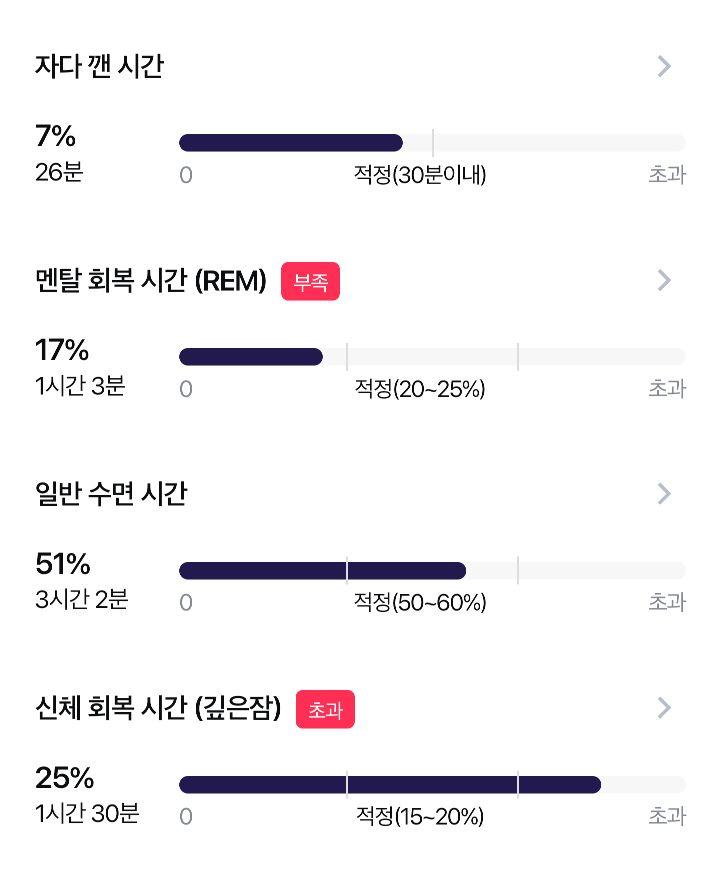Click the 깊은잠 progress bar
Image resolution: width=720 pixels, height=881 pixels.
(432, 784)
